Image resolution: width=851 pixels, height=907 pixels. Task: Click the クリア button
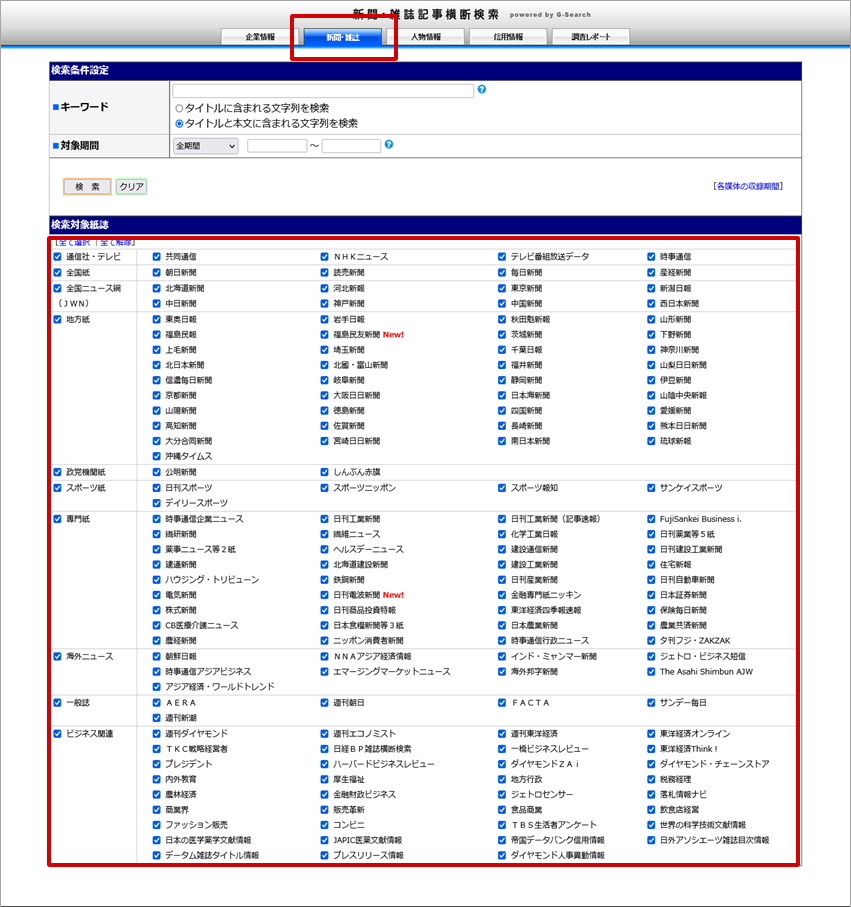[131, 187]
